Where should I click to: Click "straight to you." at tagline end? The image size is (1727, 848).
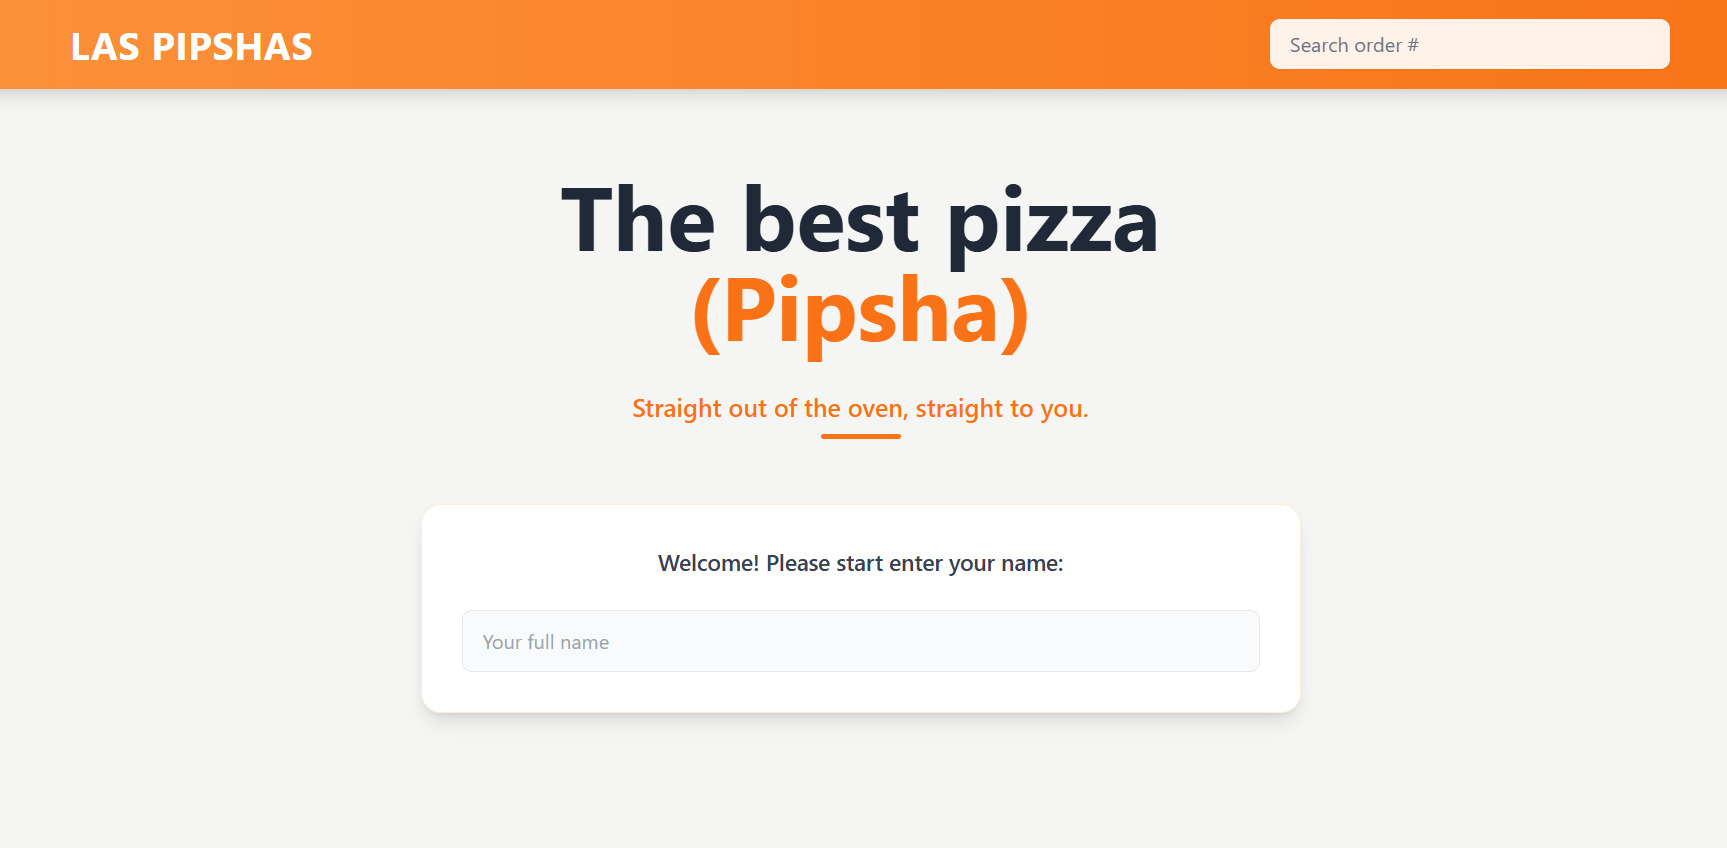click(x=1001, y=409)
